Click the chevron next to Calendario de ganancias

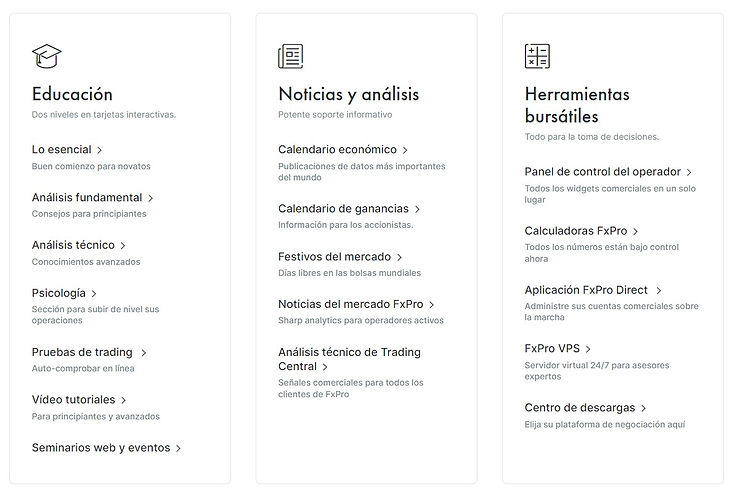[417, 210]
